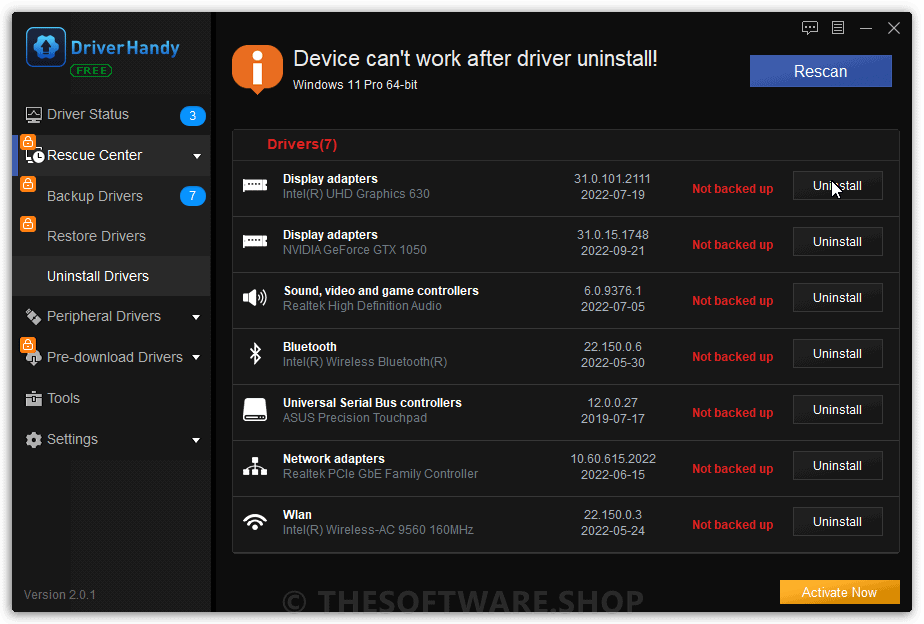Click the Peripheral Drivers icon
This screenshot has width=924, height=624.
pyautogui.click(x=33, y=317)
